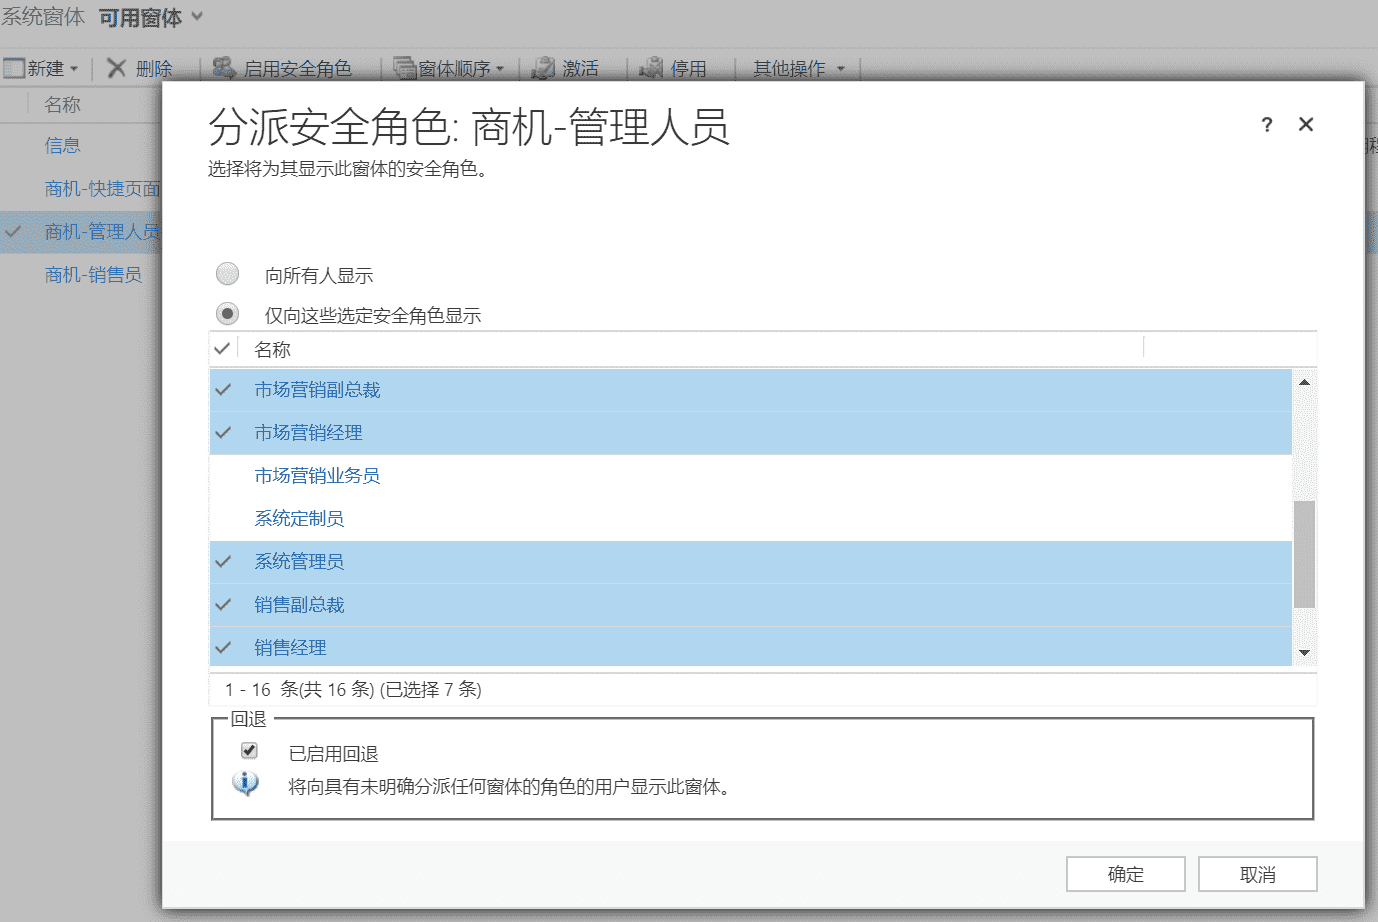The width and height of the screenshot is (1378, 922).
Task: Close the assign security roles dialog
Action: point(1306,124)
